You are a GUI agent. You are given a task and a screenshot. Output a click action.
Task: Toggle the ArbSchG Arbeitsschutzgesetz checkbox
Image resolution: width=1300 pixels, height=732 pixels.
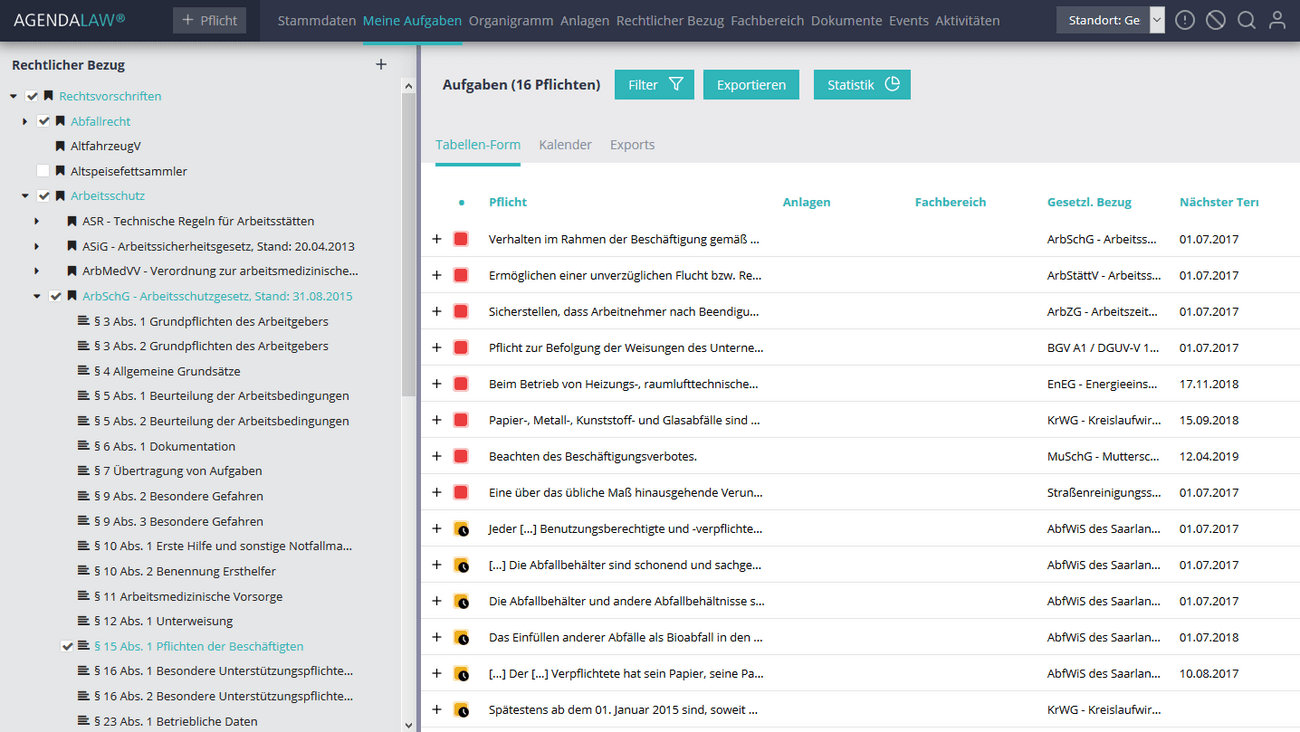(x=55, y=296)
